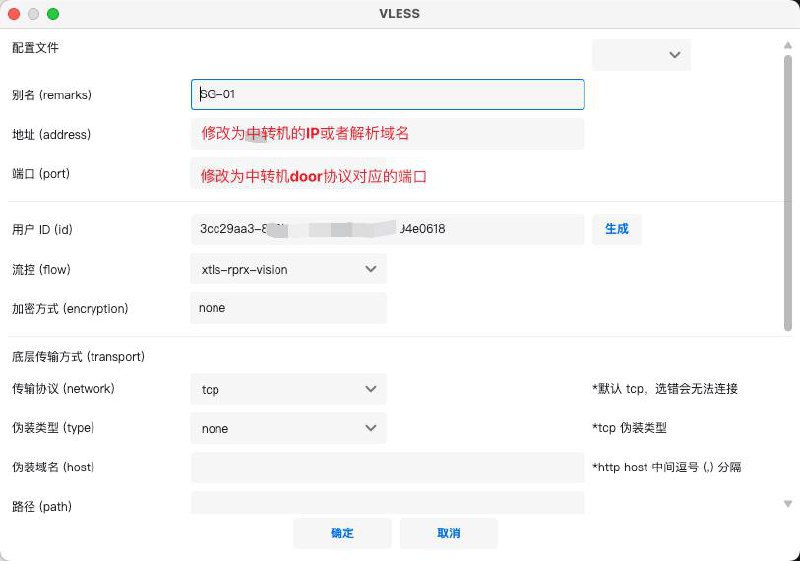The width and height of the screenshot is (800, 561).
Task: Open the 配置文件 dropdown at top right
Action: click(641, 54)
